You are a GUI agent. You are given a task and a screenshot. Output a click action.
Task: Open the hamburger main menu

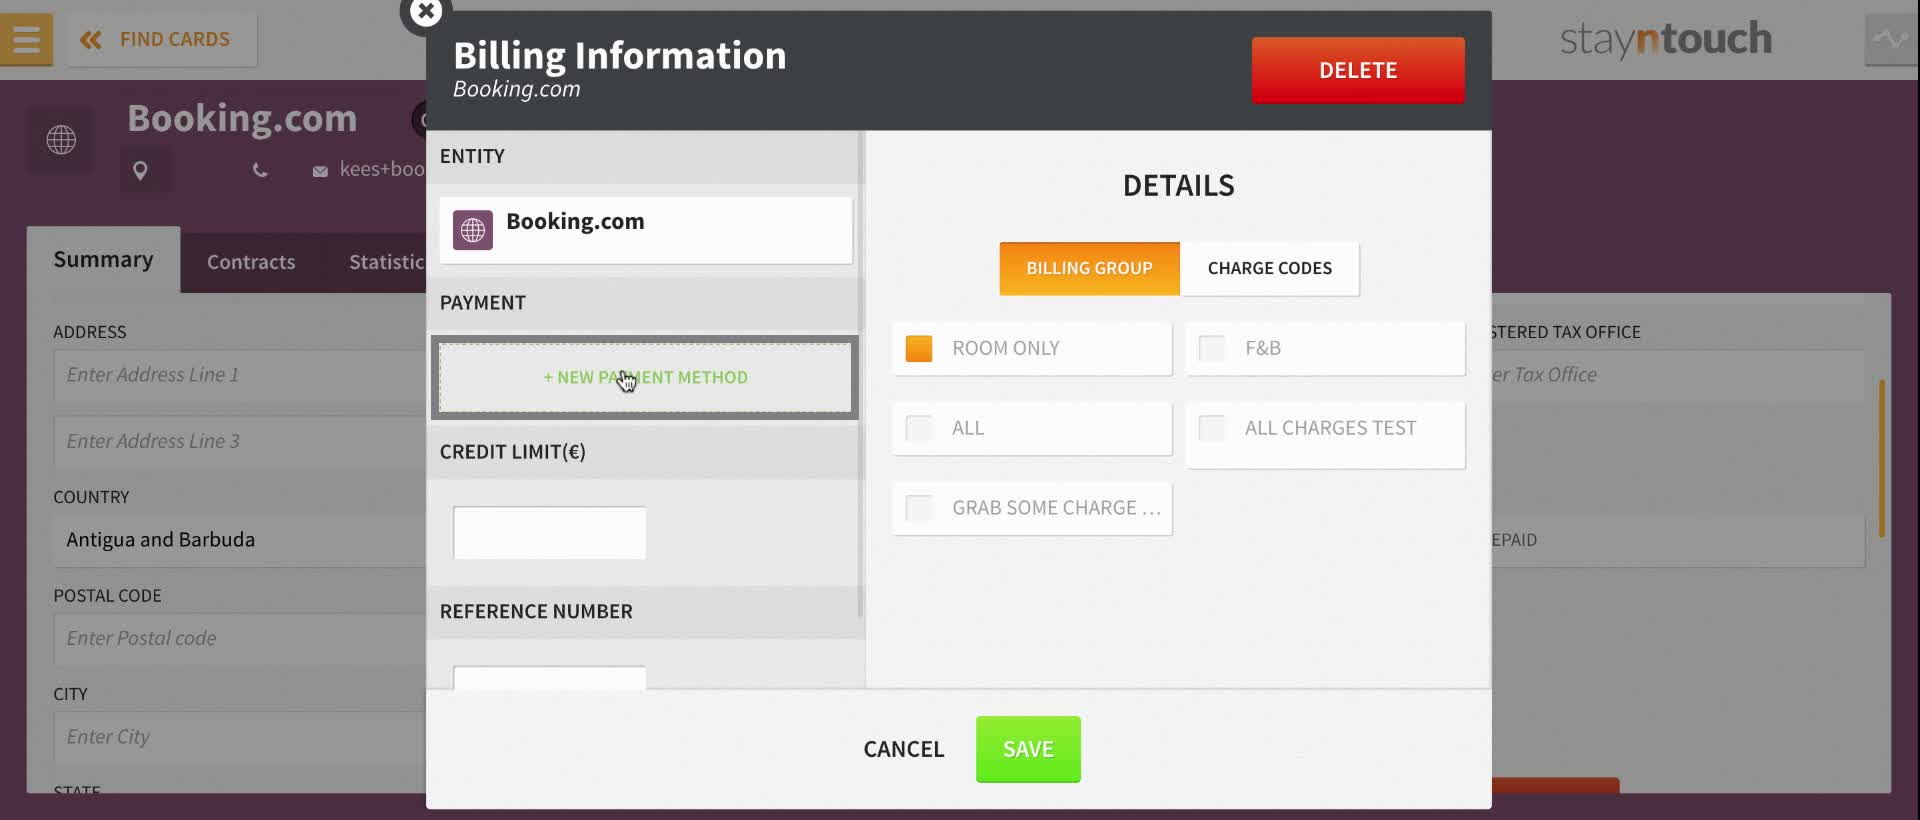tap(26, 40)
